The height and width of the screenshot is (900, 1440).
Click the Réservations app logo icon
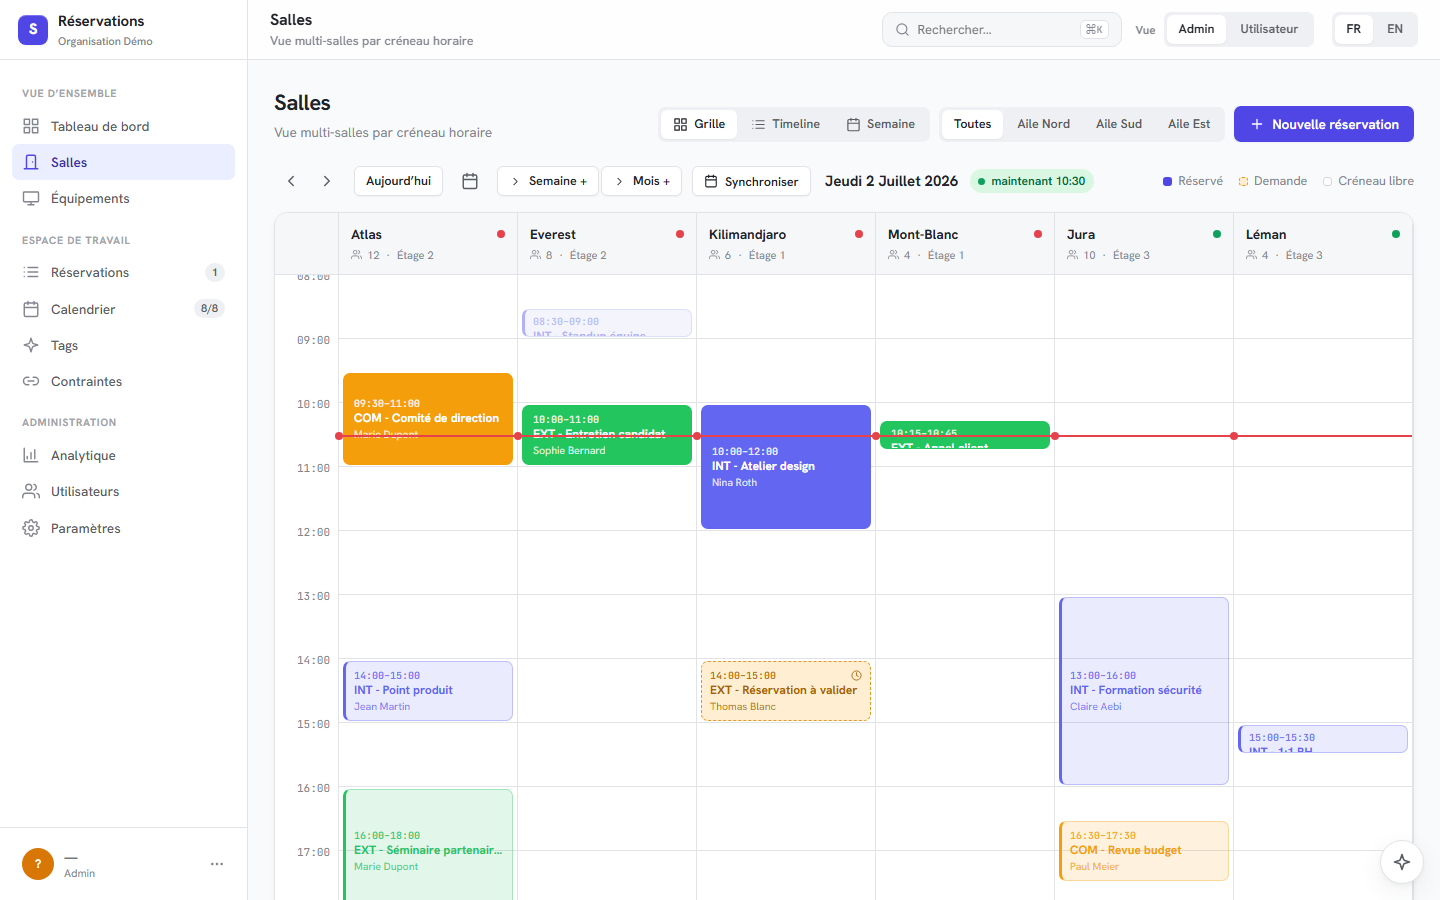tap(33, 30)
